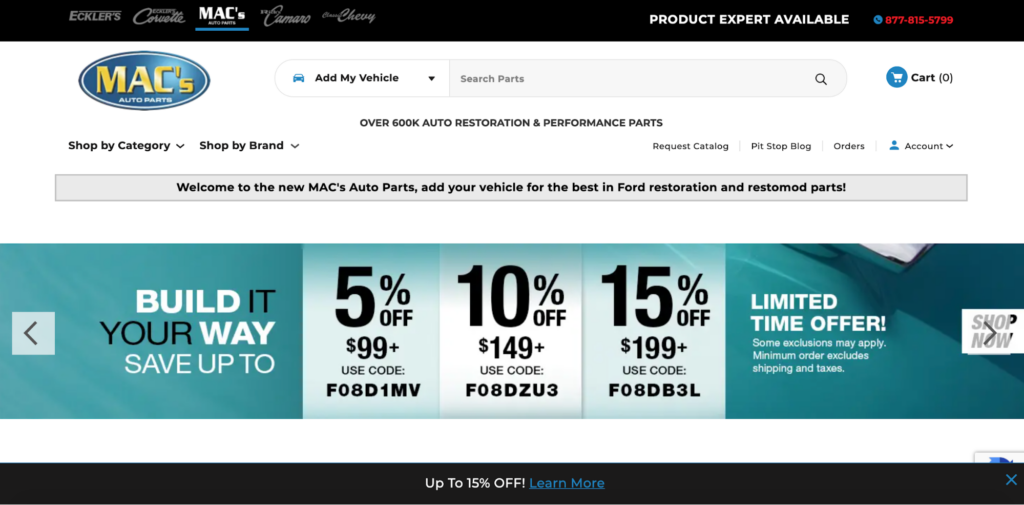Expand the Shop by Category menu
This screenshot has height=505, width=1024.
[126, 146]
